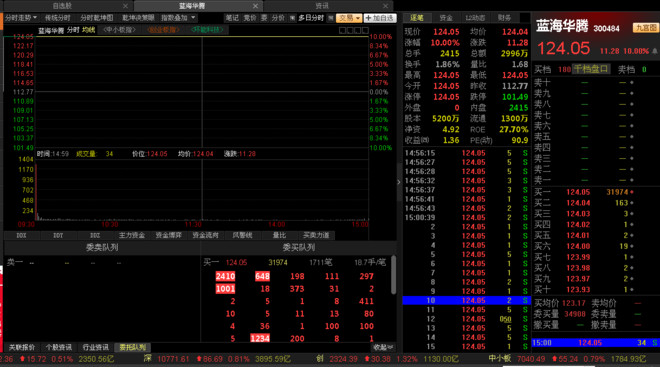Image resolution: width=660 pixels, height=367 pixels.
Task: Click the small icon before 交易 button
Action: point(331,18)
